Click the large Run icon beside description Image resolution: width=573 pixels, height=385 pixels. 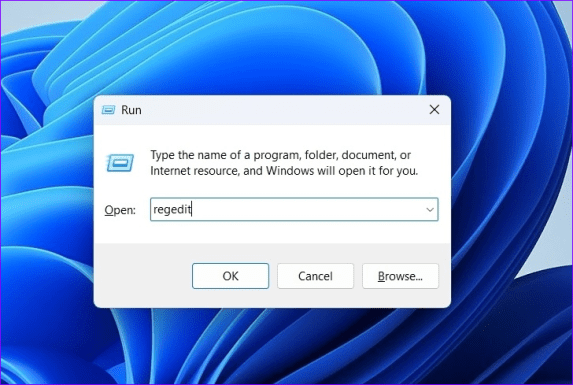120,163
